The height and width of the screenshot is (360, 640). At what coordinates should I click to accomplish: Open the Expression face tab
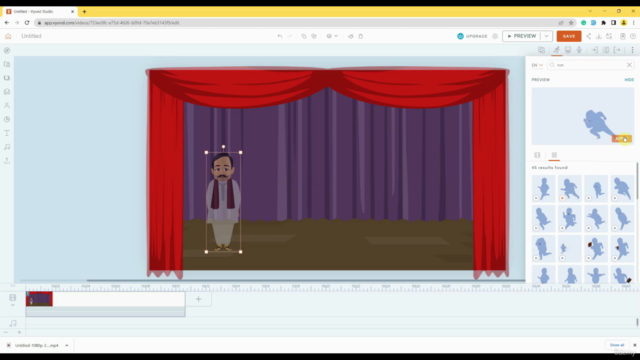point(568,50)
